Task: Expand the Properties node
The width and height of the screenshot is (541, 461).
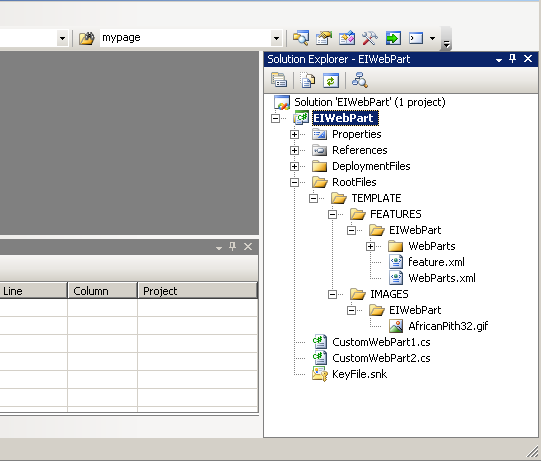Action: pos(294,134)
